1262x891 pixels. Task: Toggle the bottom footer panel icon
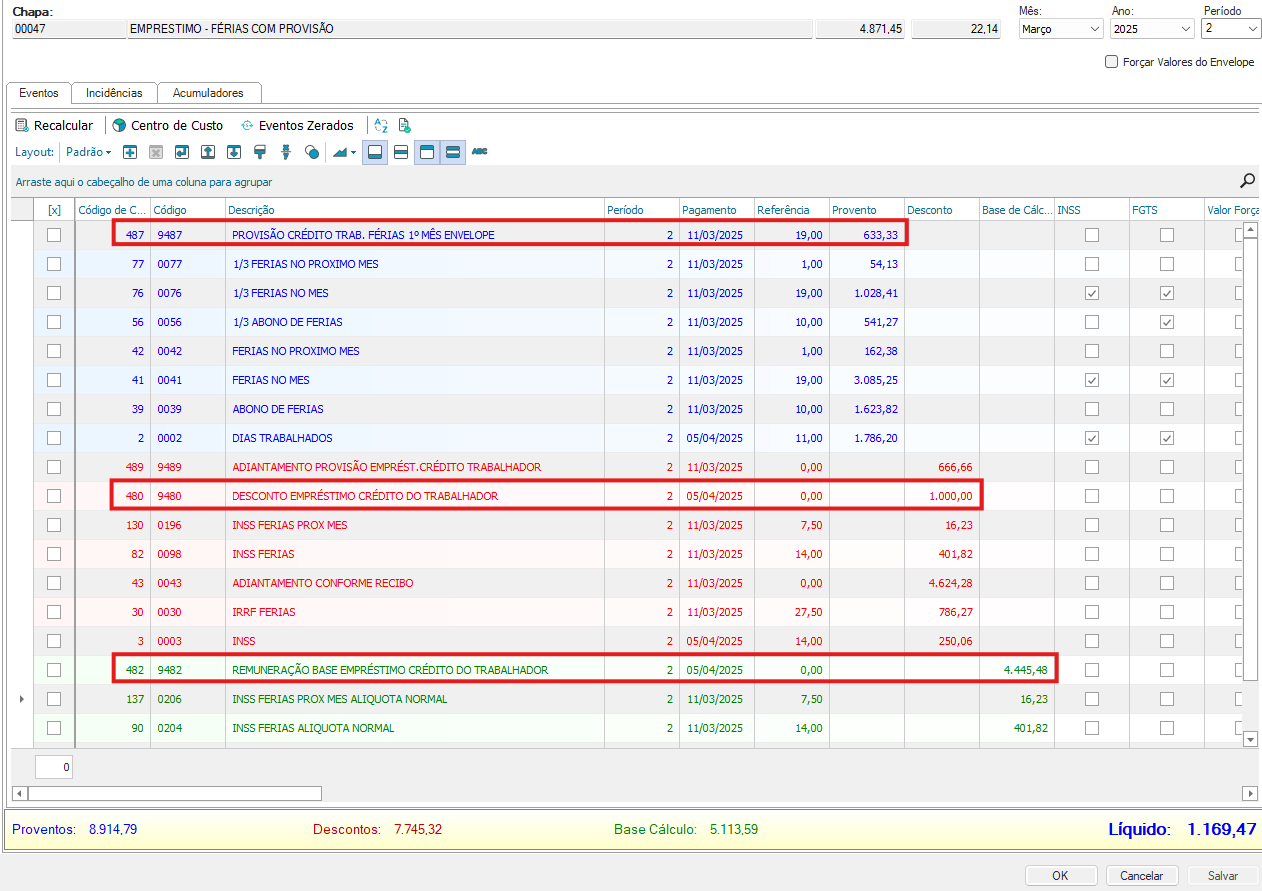[375, 152]
